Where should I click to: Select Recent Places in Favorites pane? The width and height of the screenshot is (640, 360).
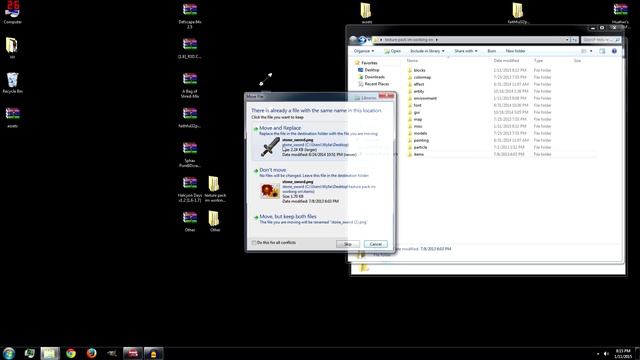click(x=373, y=84)
